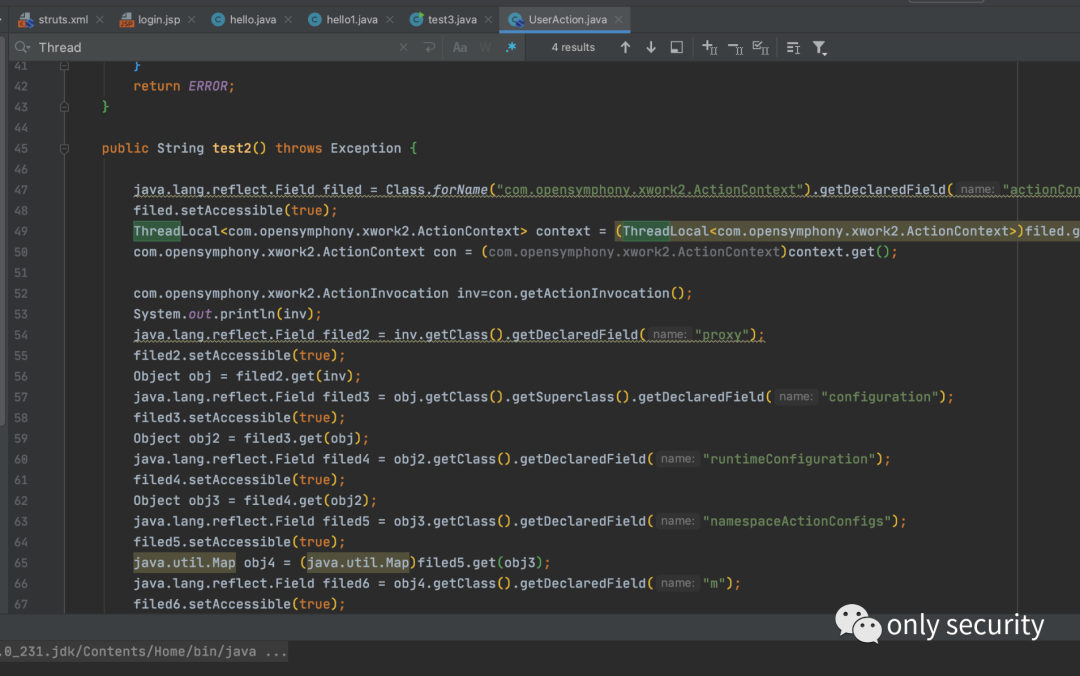
Task: Open the search history magnifier dropdown
Action: (x=22, y=48)
